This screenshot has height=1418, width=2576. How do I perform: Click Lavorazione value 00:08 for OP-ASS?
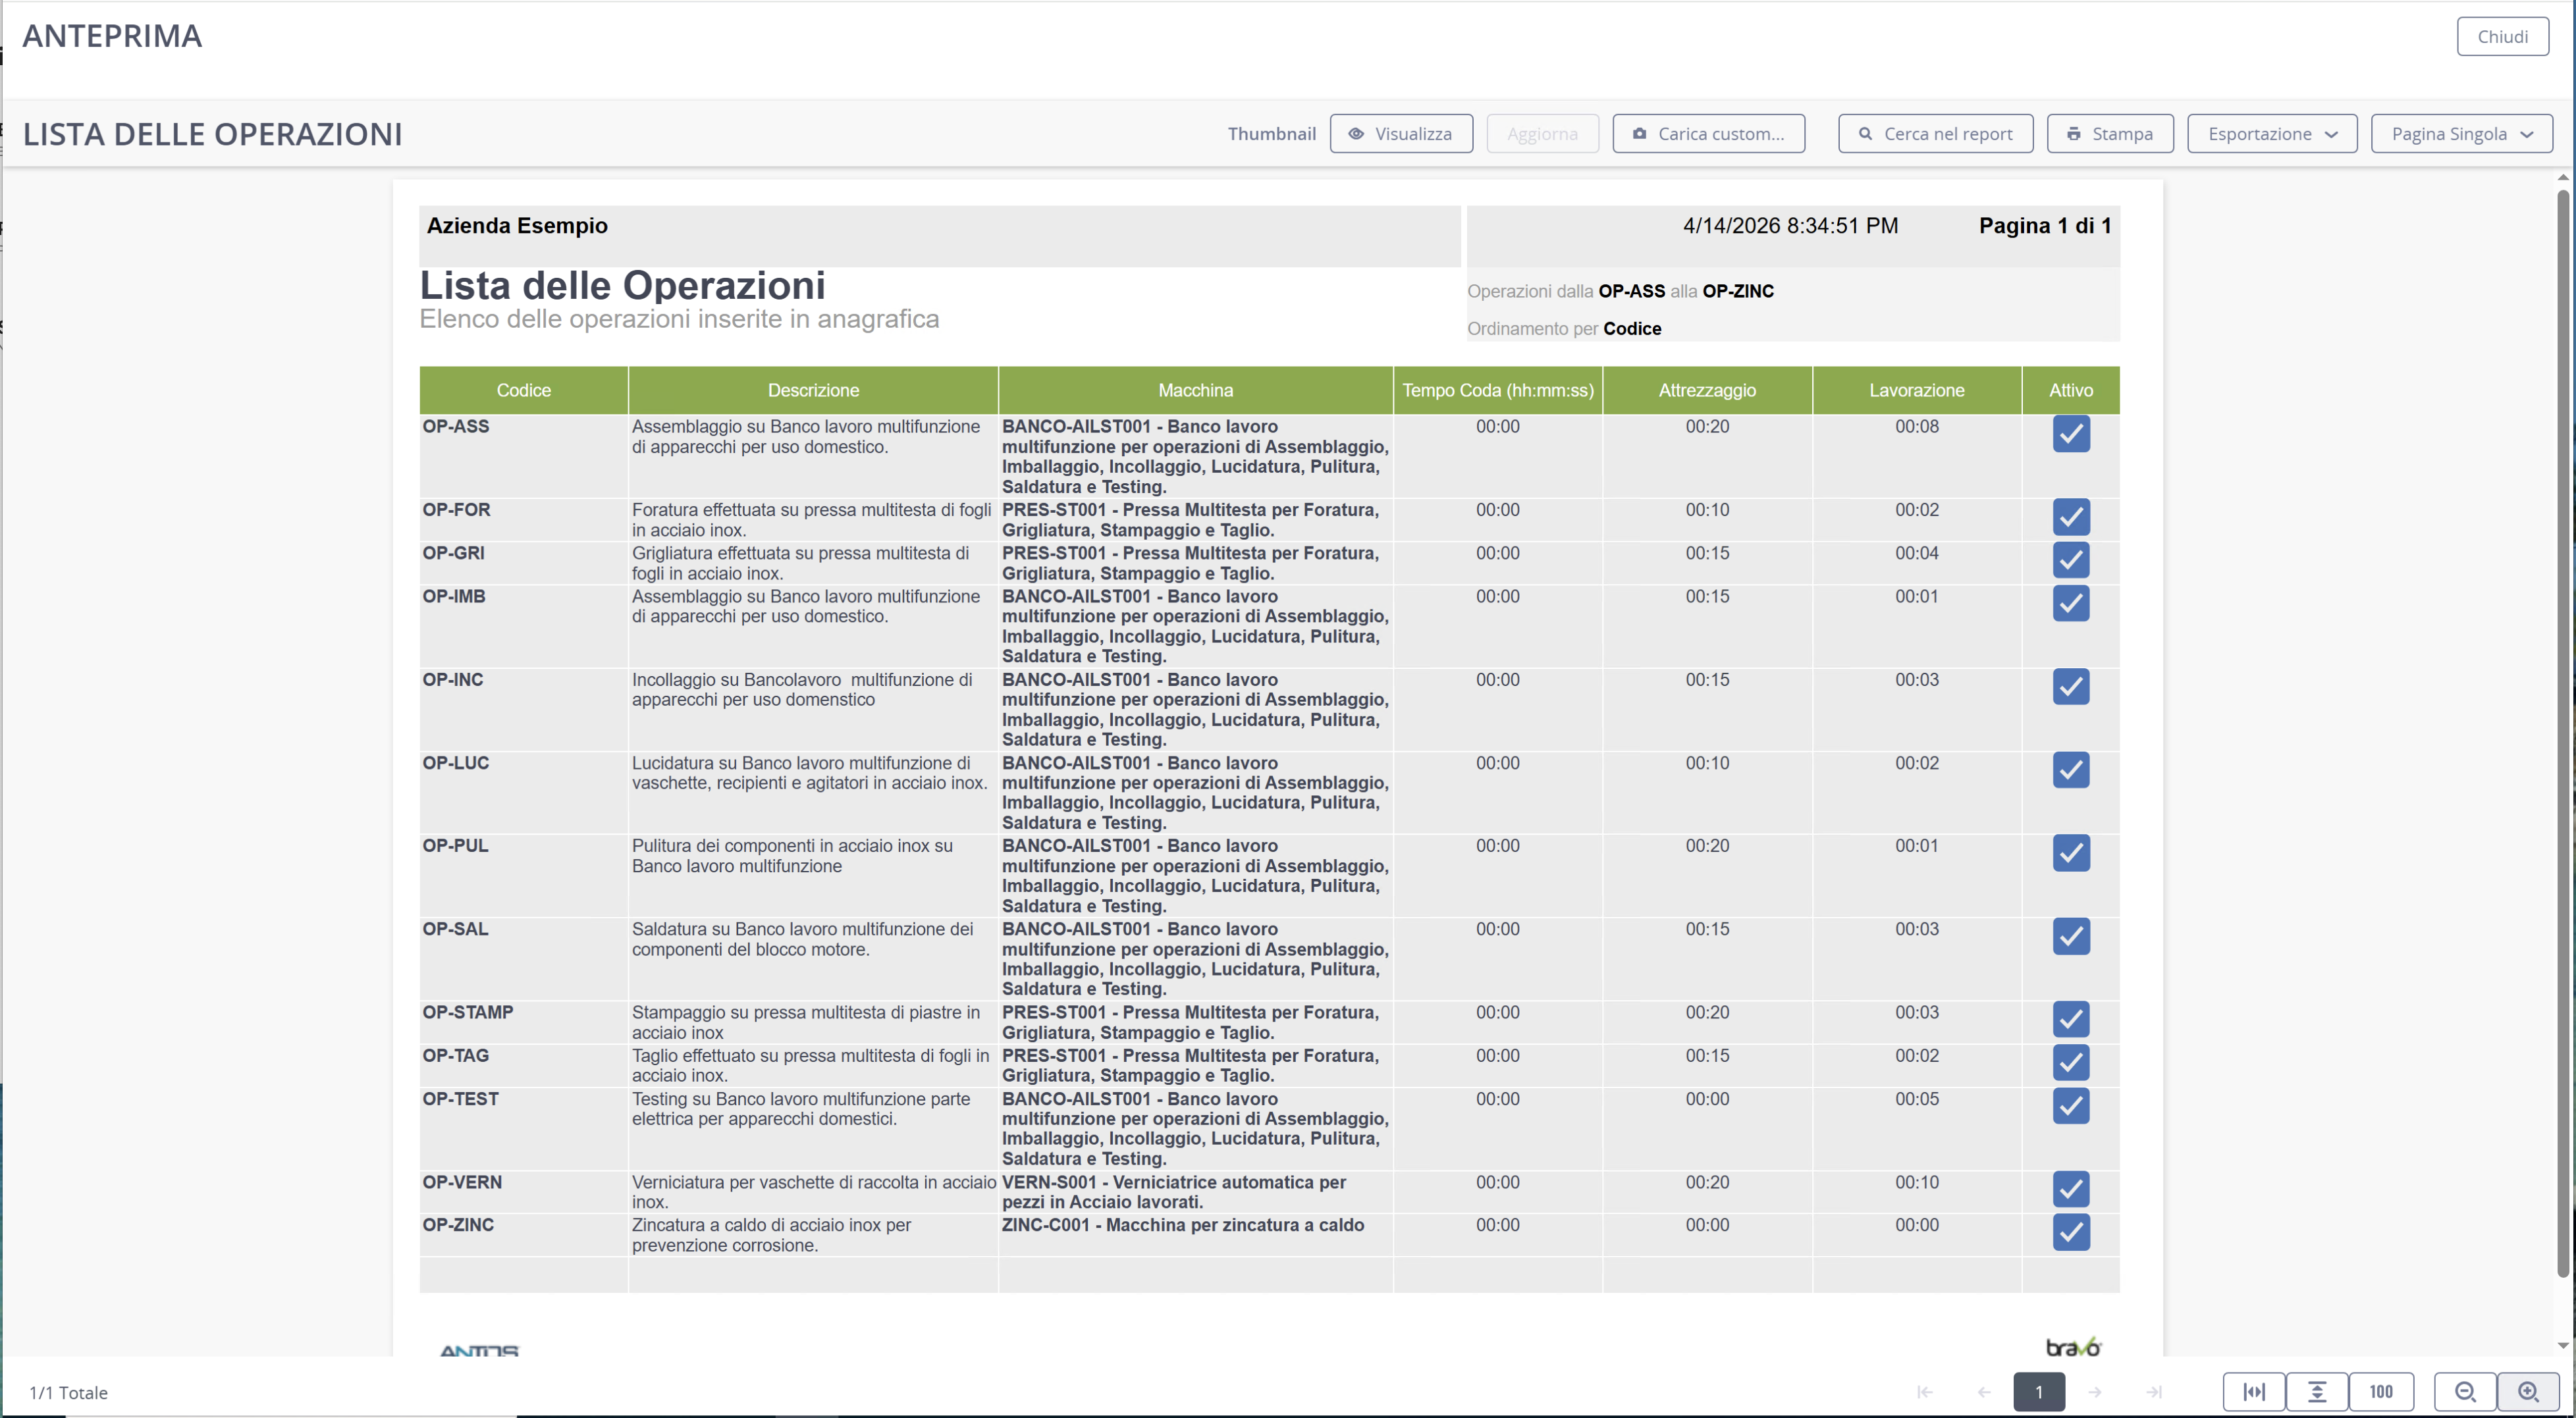pyautogui.click(x=1917, y=427)
